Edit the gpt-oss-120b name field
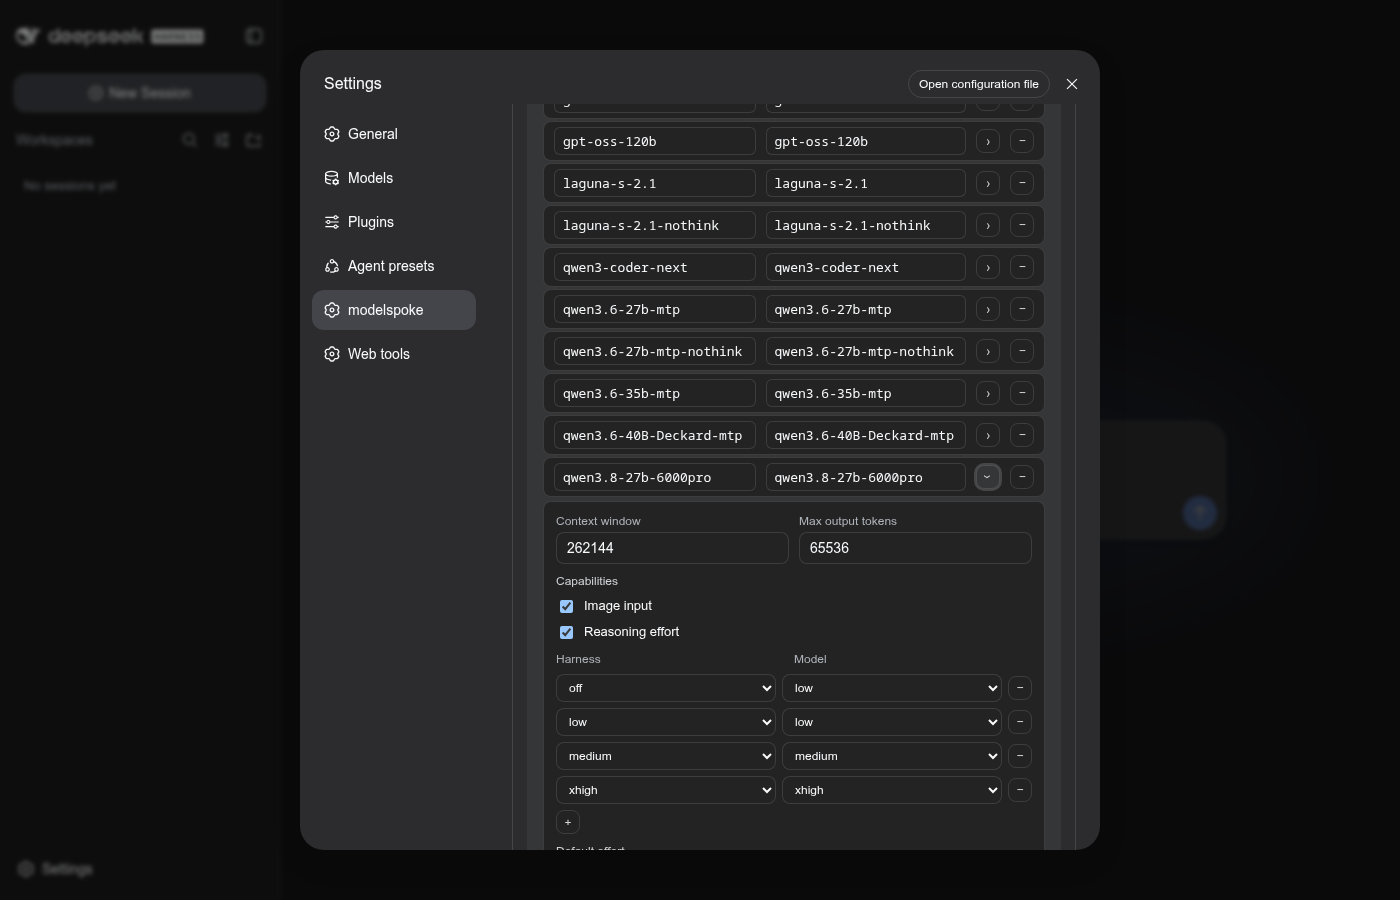1400x900 pixels. (x=655, y=142)
